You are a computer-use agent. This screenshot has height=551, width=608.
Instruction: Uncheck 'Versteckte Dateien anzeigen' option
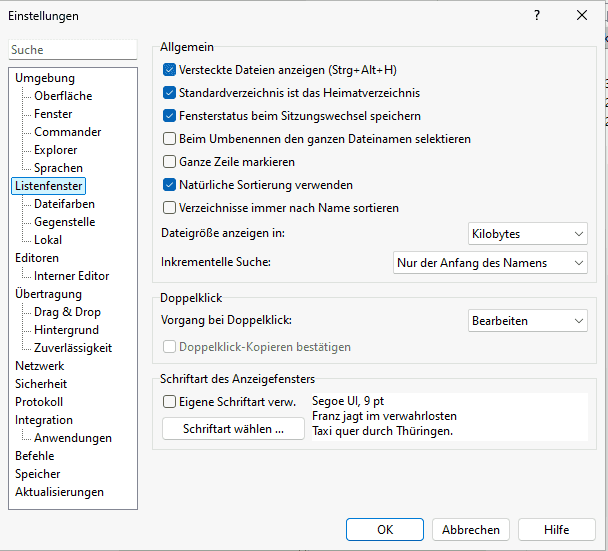pos(169,70)
